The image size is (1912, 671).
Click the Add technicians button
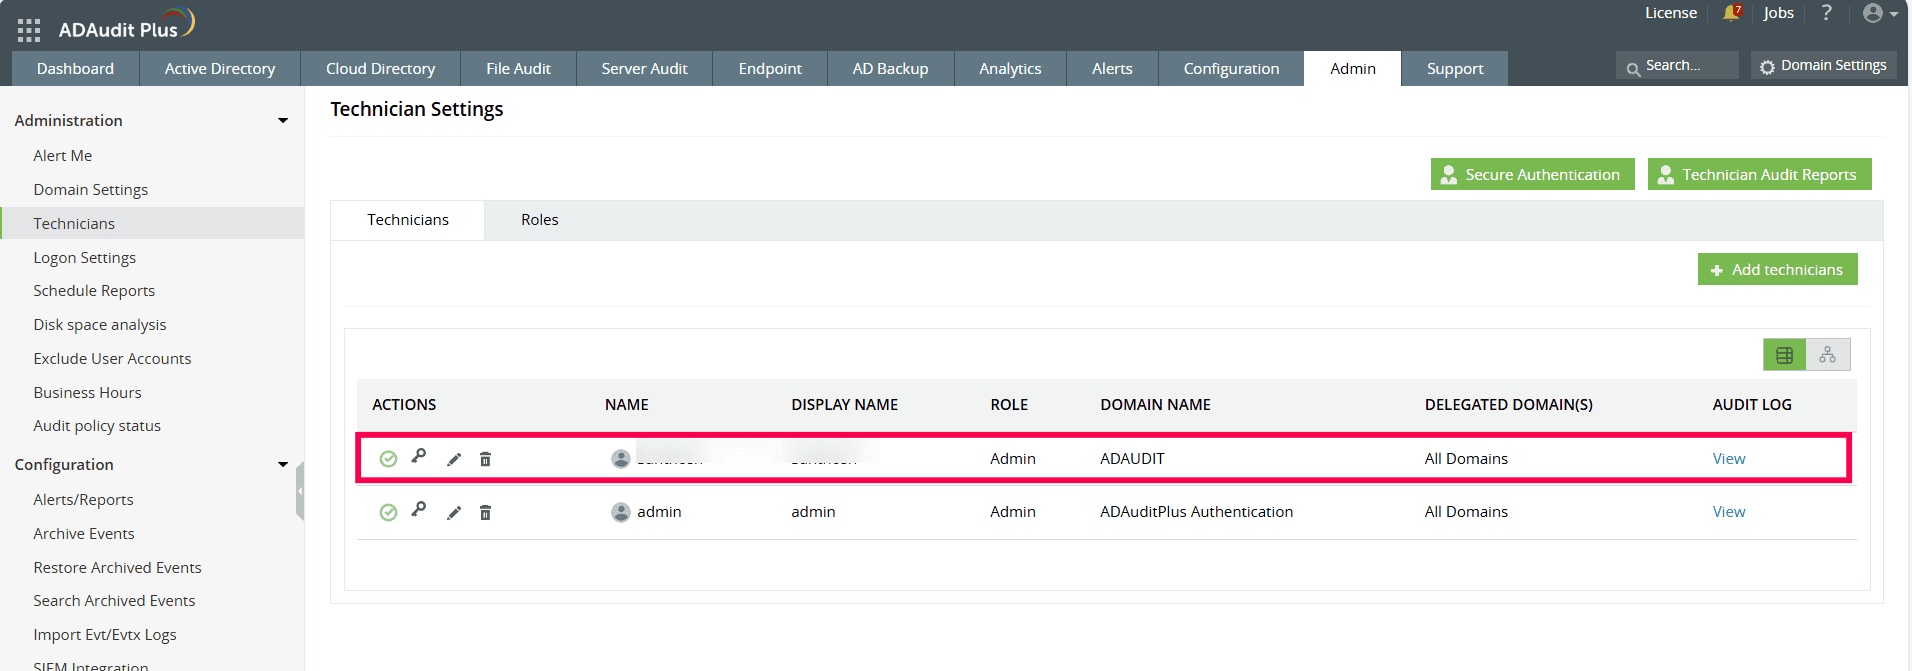click(1778, 269)
